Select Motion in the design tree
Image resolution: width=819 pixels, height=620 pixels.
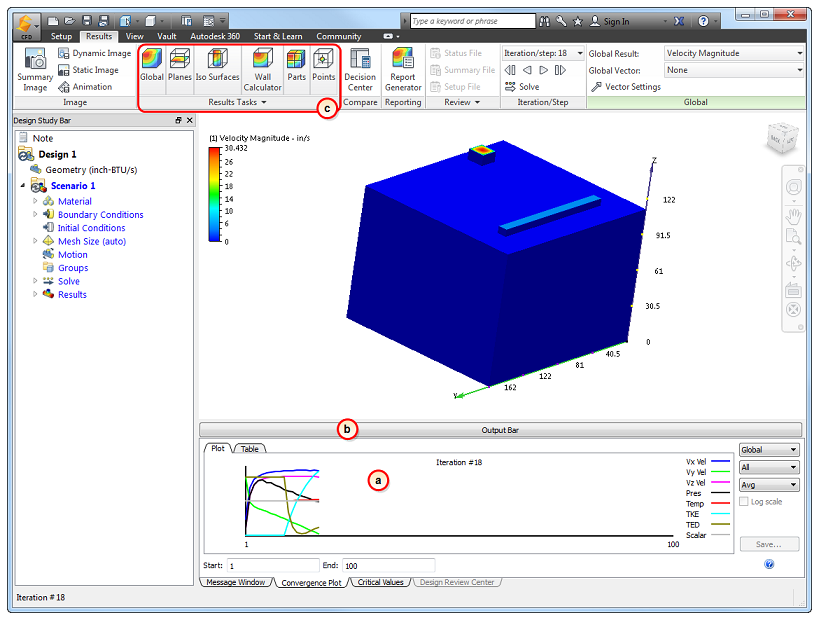click(x=66, y=254)
